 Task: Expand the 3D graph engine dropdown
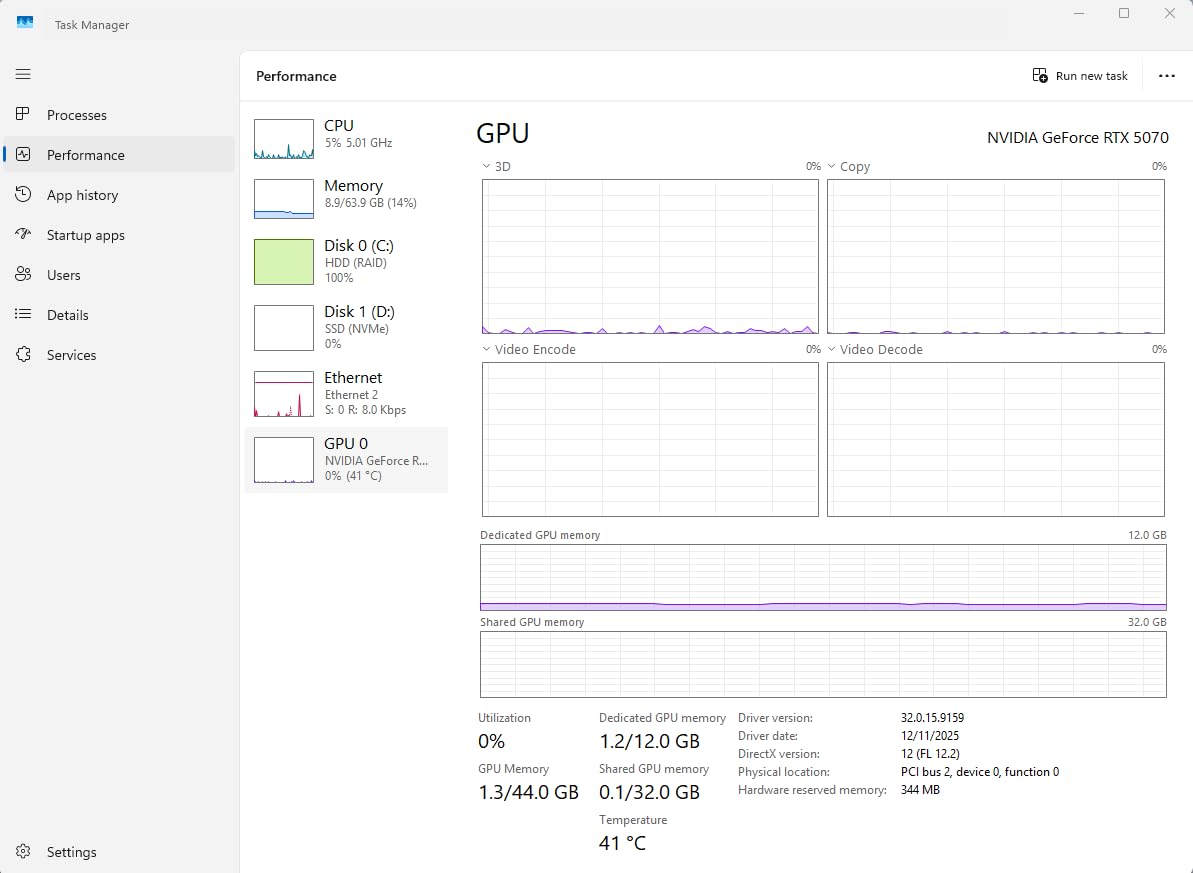point(487,167)
